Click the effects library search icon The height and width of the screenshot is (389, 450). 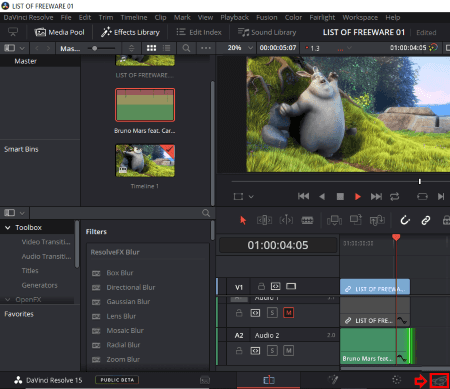[206, 213]
